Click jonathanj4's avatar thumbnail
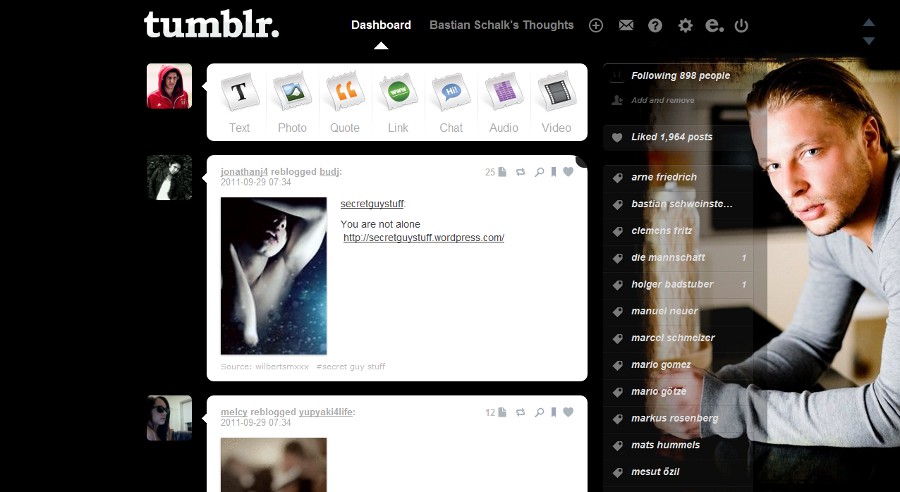The width and height of the screenshot is (900, 492). pos(169,177)
